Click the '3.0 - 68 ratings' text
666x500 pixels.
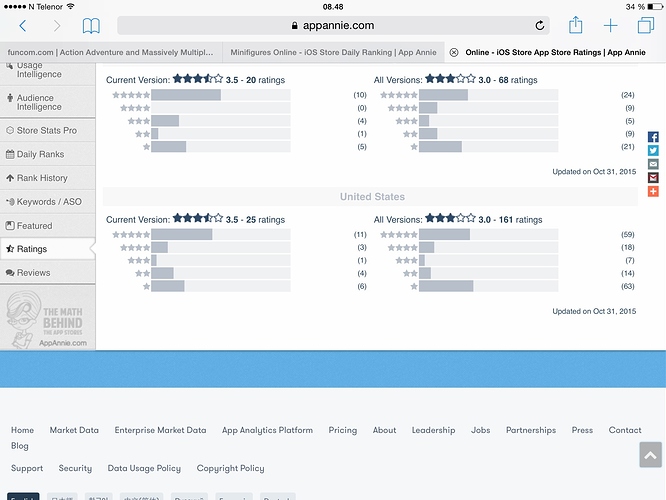508,80
